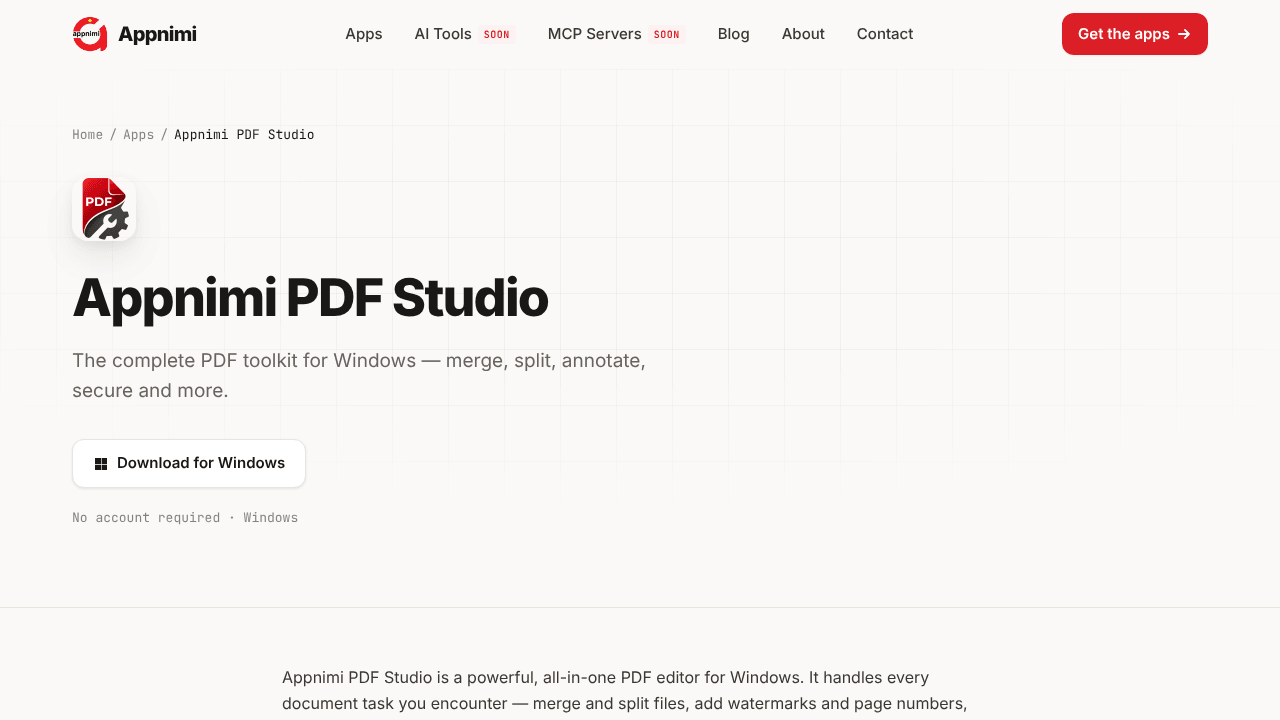
Task: Click the Get the apps button
Action: (x=1135, y=34)
